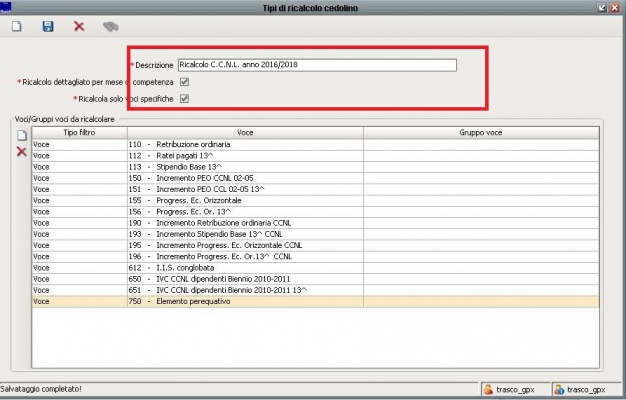Remove selected row with red X beside table
This screenshot has height=400, width=626.
(x=22, y=152)
